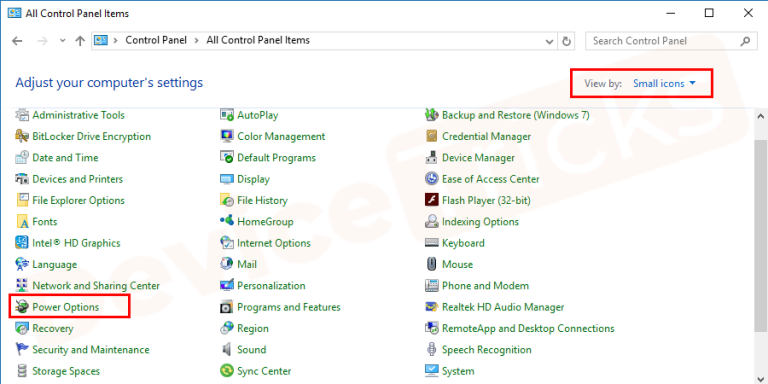Click the Security and Maintenance flag icon
Screen dimensions: 768x384
[22, 350]
